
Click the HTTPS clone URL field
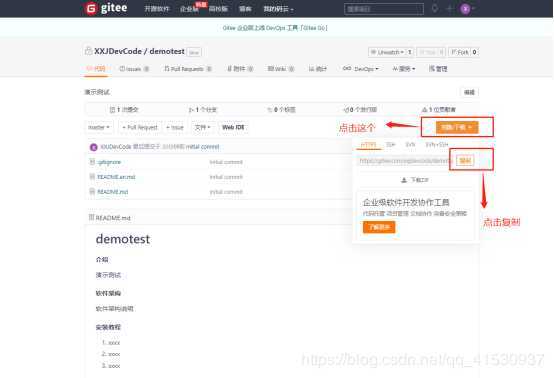click(405, 161)
